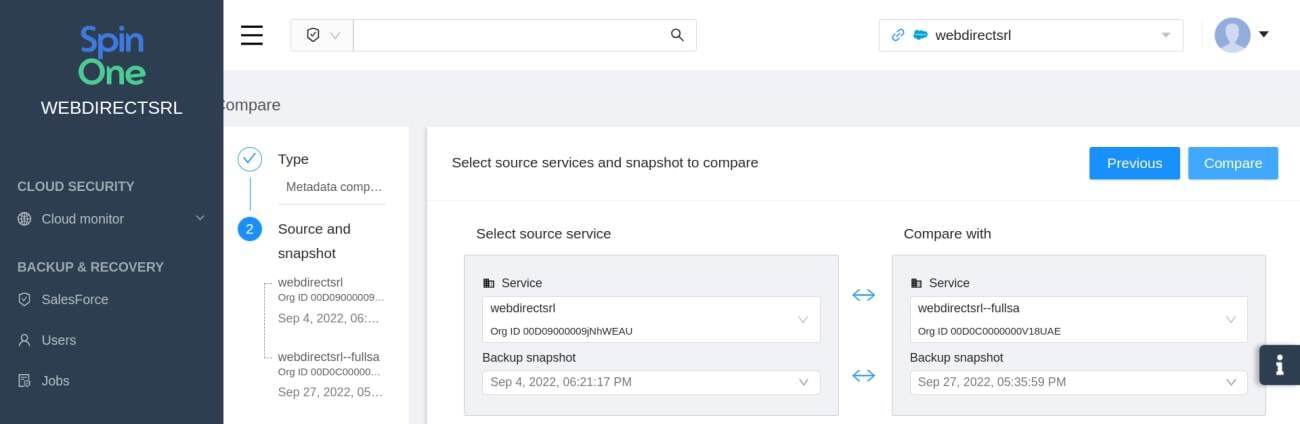
Task: Click the Jobs list icon
Action: (x=25, y=381)
